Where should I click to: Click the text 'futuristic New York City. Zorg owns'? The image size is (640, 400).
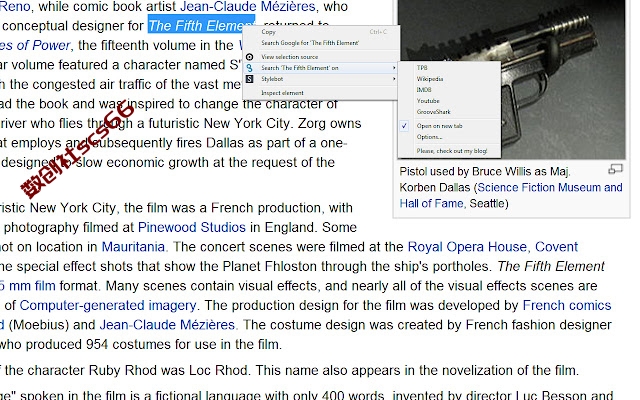click(x=255, y=123)
